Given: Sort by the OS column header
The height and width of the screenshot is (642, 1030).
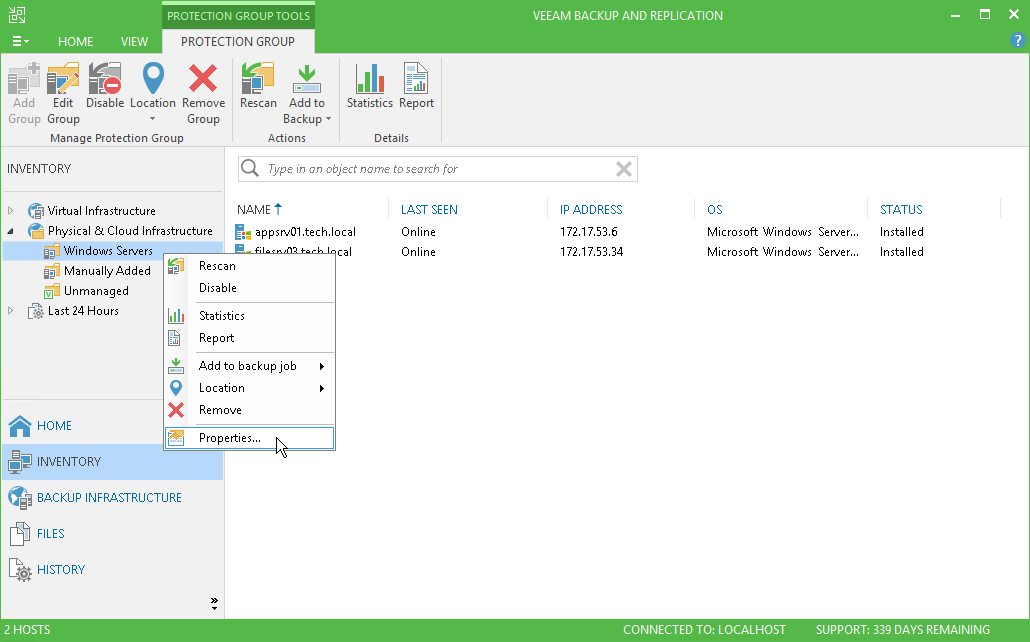Looking at the screenshot, I should (715, 210).
